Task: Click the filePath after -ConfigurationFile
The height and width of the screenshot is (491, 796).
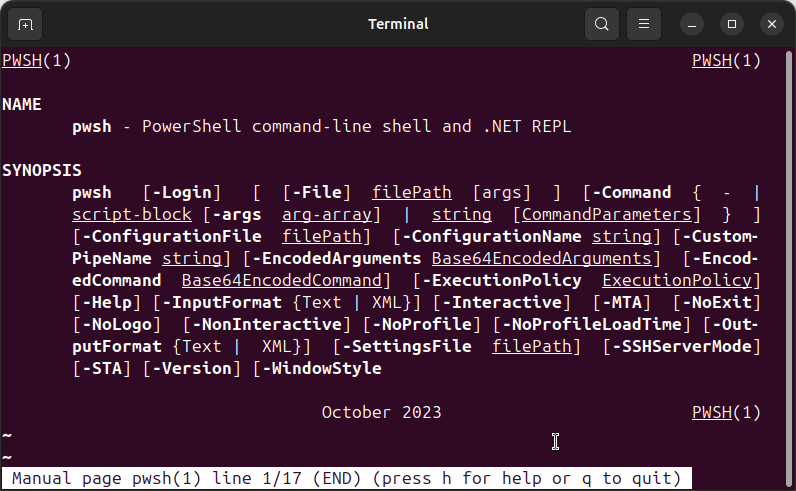Action: [x=322, y=237]
